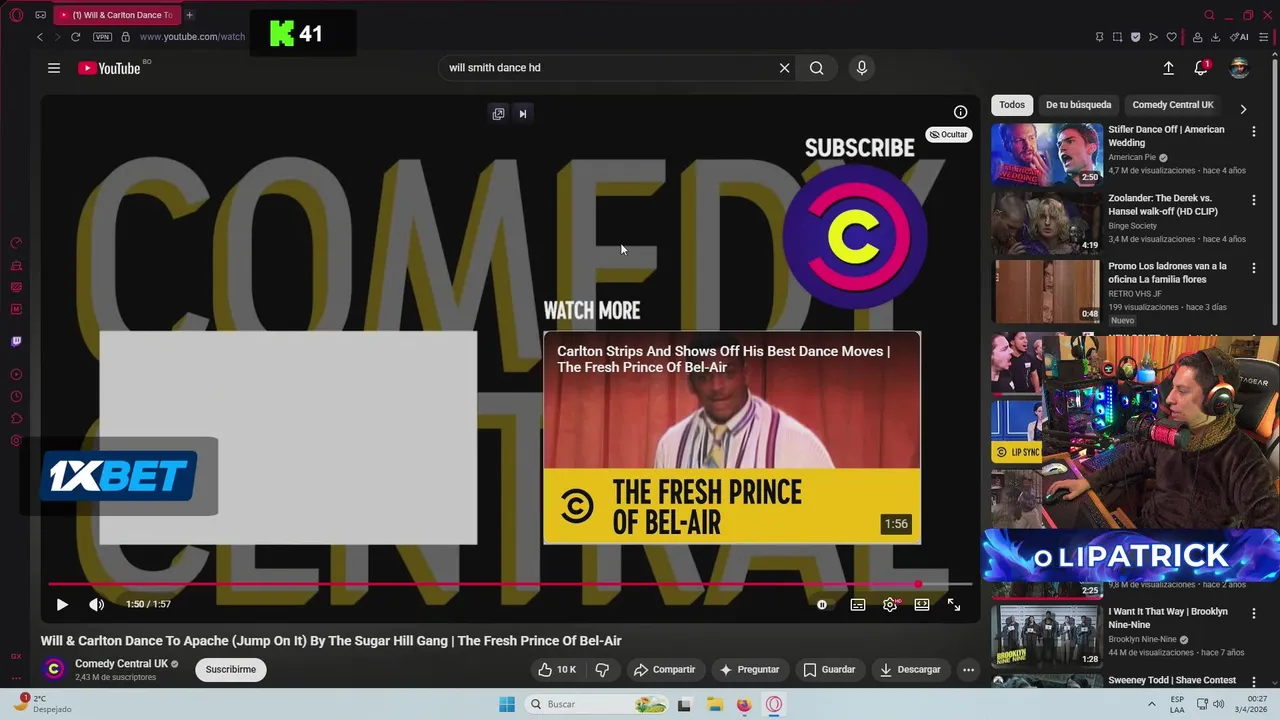Open options for 'Stifler Dance Off' video
Viewport: 1280px width, 720px height.
point(1253,131)
